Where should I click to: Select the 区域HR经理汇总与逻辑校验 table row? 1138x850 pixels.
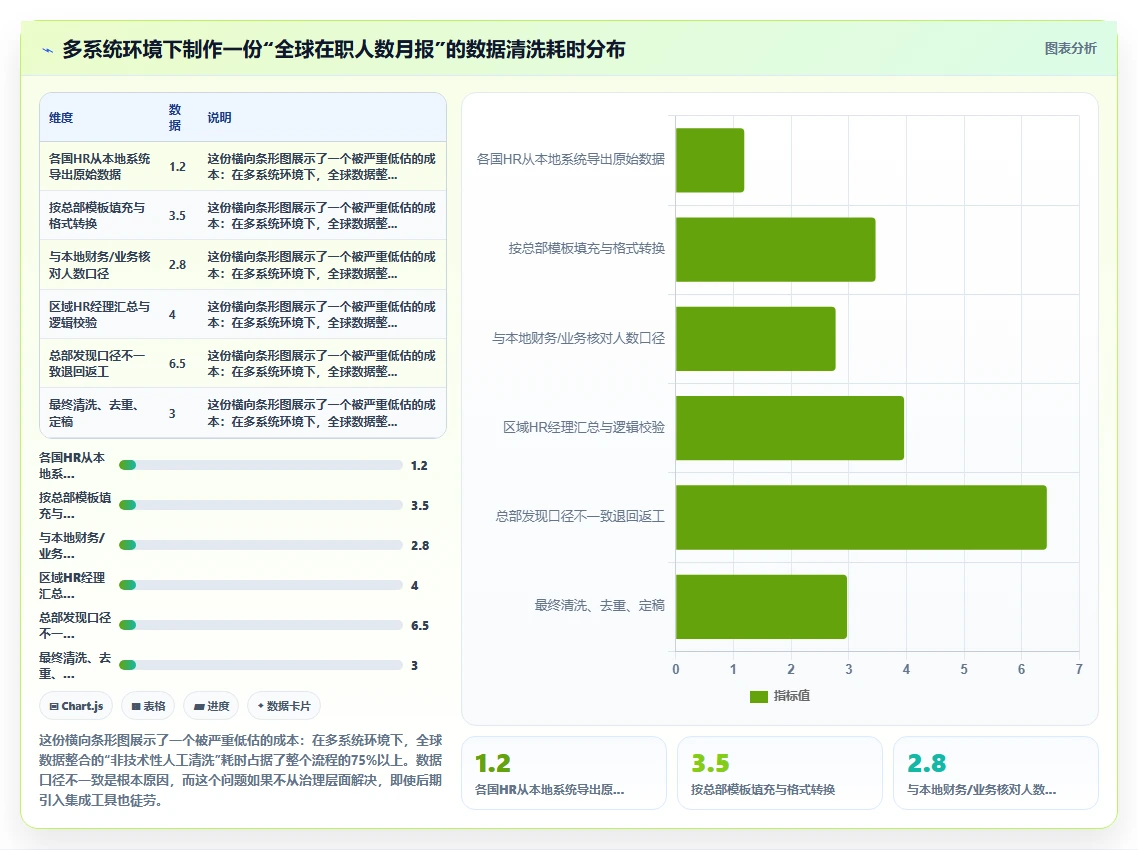pos(243,315)
